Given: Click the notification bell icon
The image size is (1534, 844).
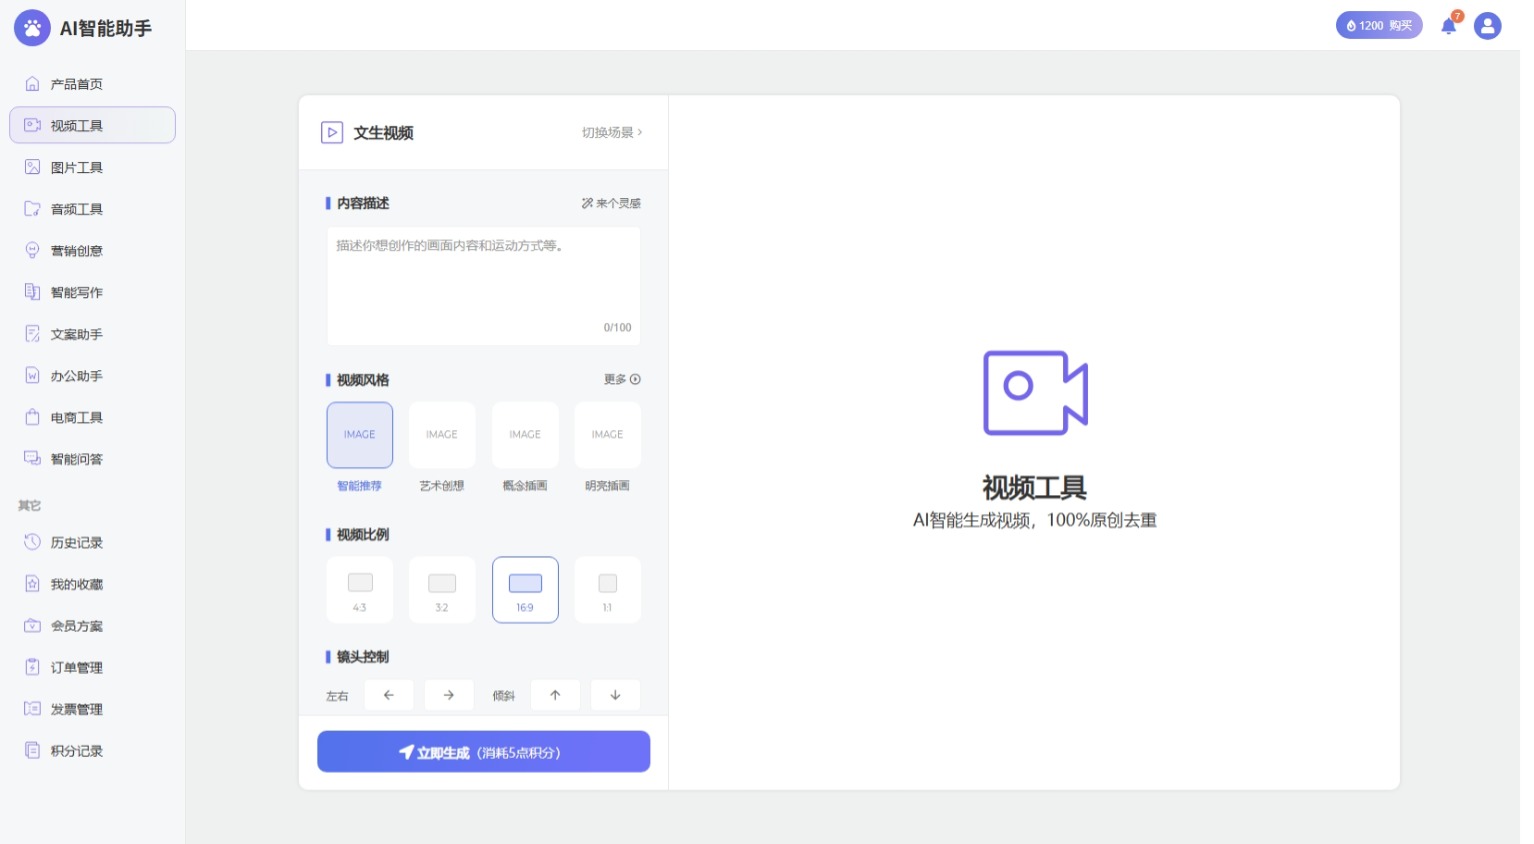Looking at the screenshot, I should tap(1448, 26).
